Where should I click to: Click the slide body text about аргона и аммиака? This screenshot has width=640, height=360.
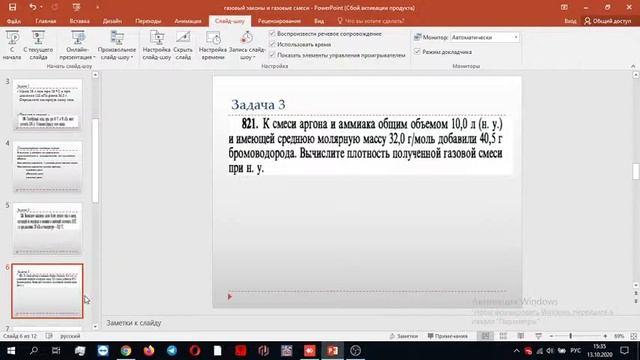[366, 146]
